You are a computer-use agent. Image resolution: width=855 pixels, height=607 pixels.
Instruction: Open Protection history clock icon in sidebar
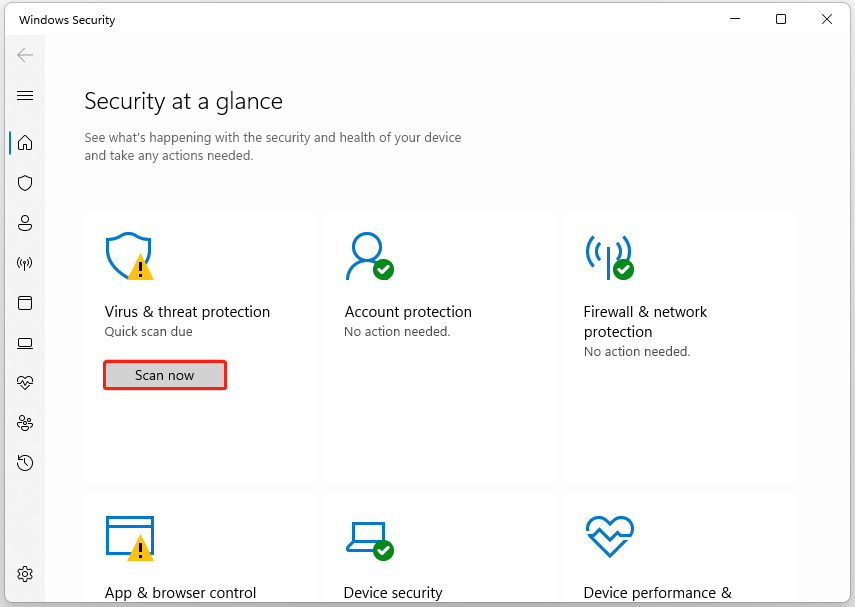click(25, 463)
